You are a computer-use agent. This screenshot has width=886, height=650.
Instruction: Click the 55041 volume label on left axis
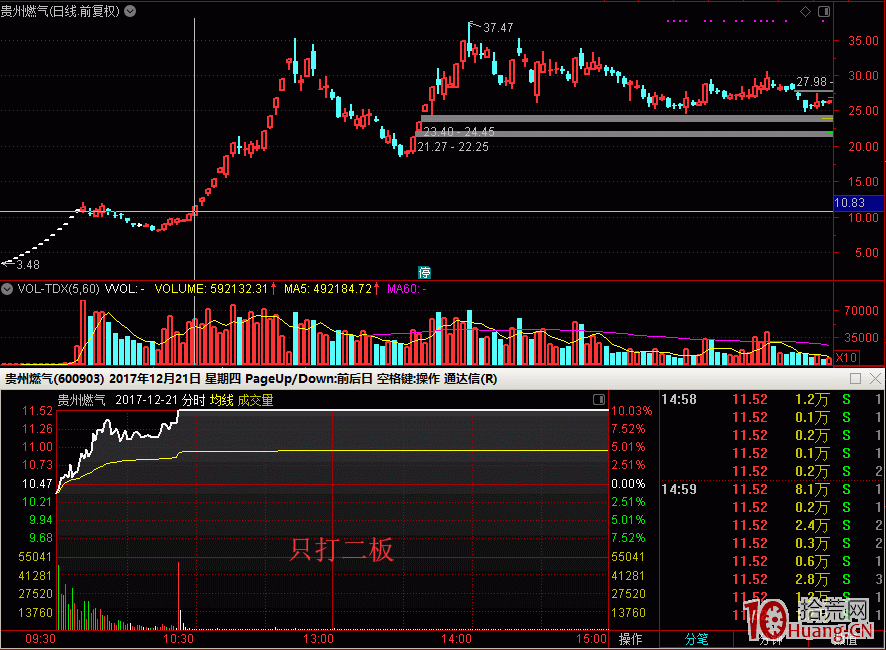(x=35, y=557)
